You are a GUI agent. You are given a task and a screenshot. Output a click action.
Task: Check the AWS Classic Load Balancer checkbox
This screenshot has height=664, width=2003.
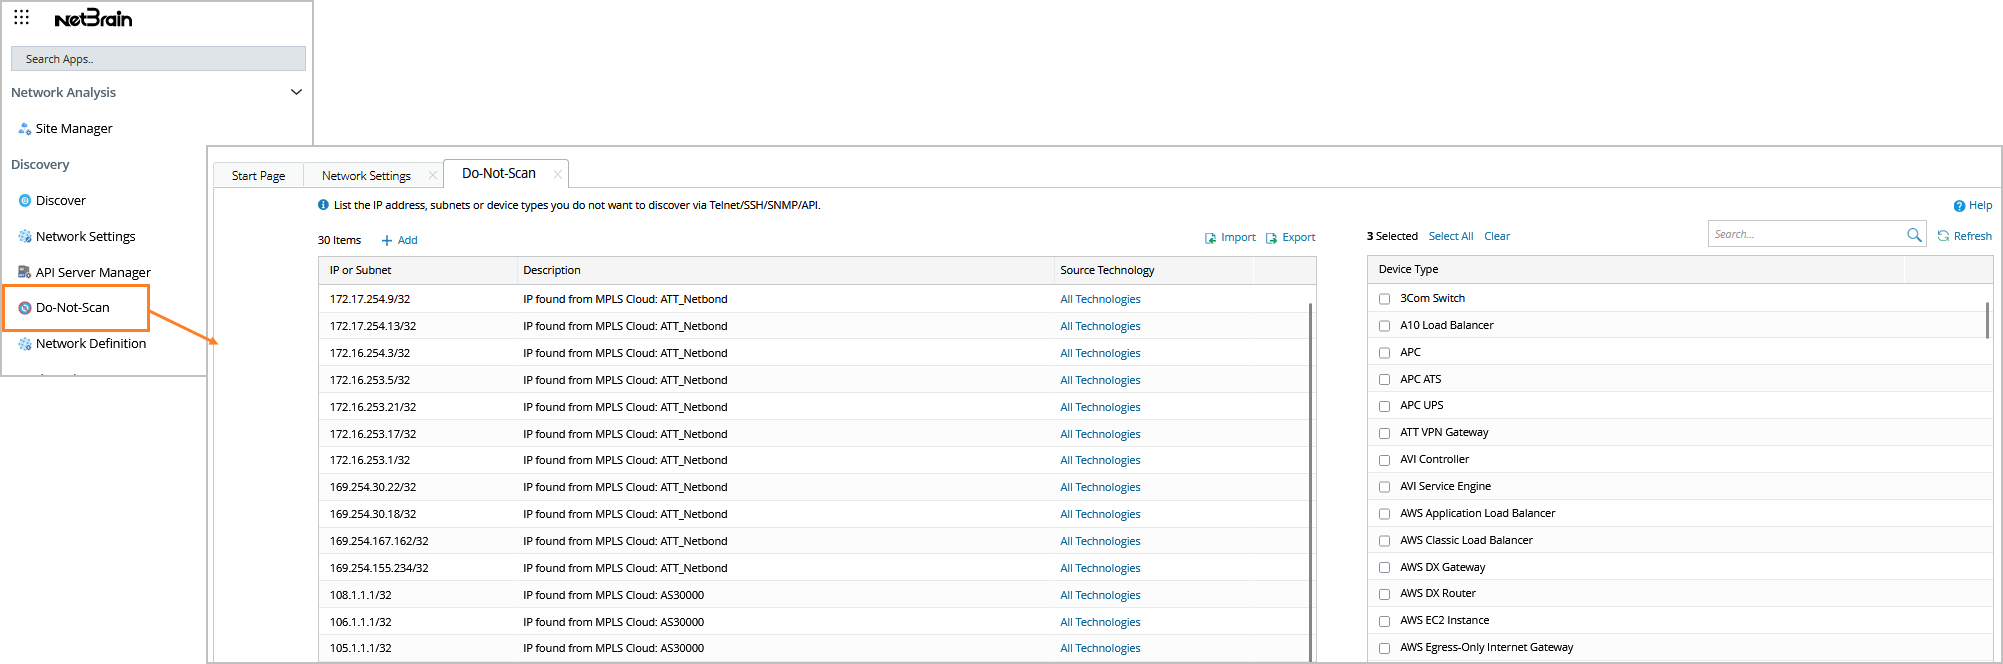pyautogui.click(x=1385, y=541)
